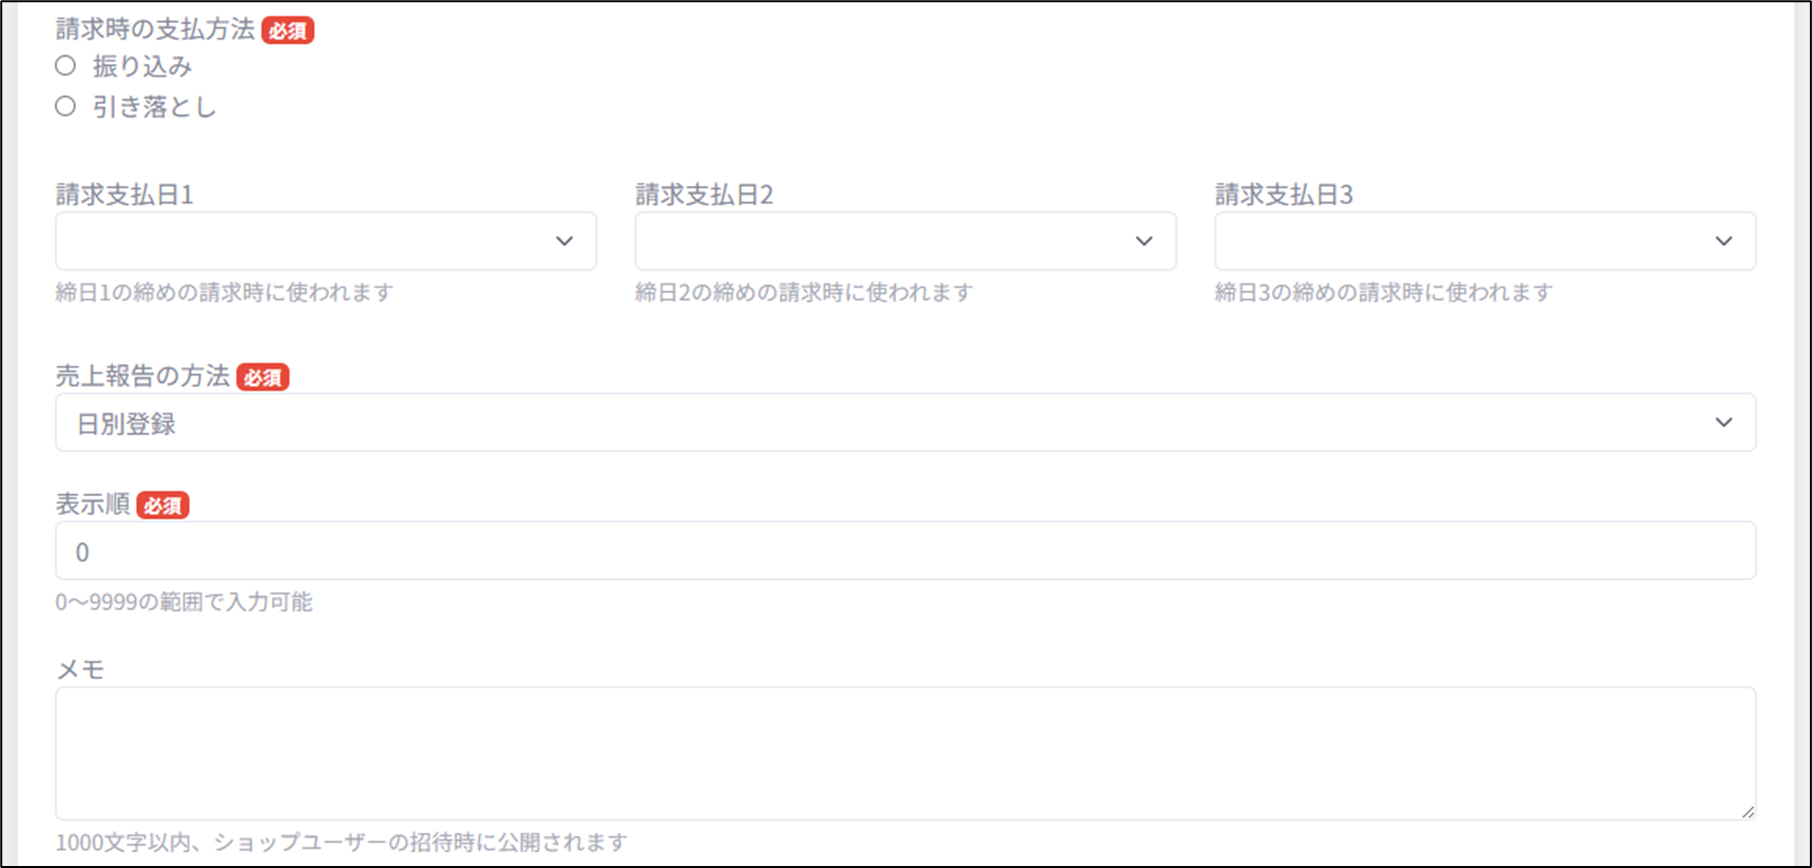
Task: Click the メモ field label
Action: (x=80, y=669)
